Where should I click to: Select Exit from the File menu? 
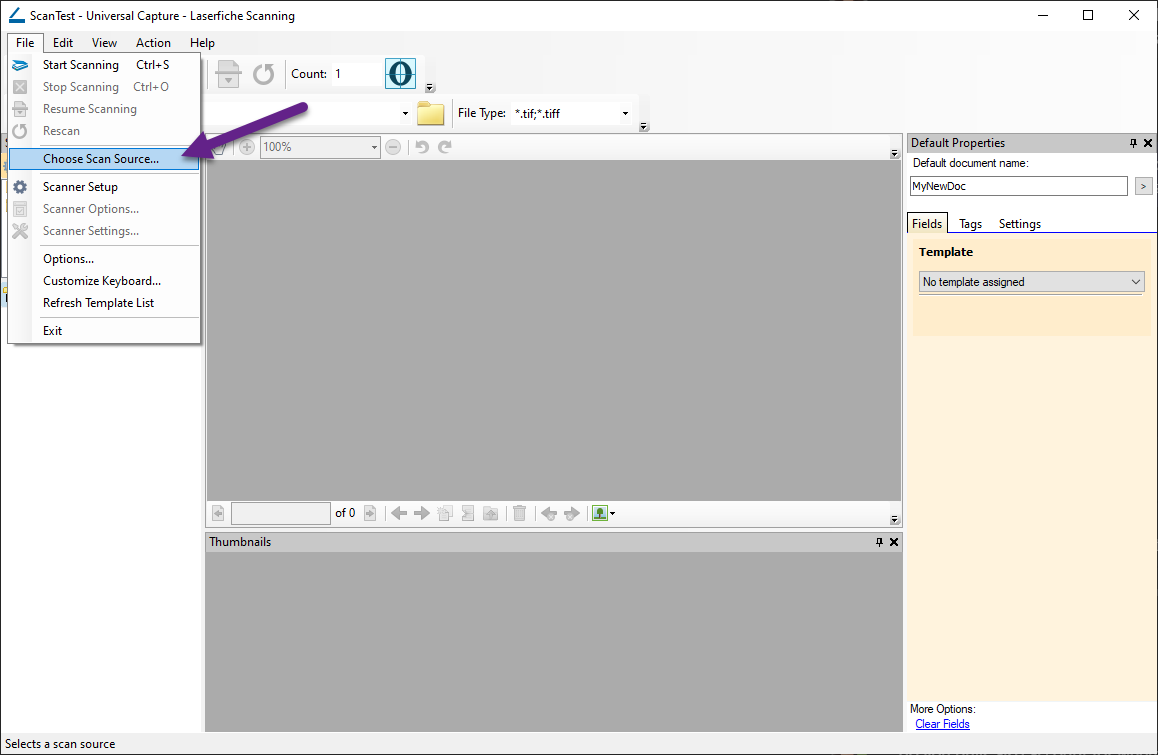coord(104,331)
